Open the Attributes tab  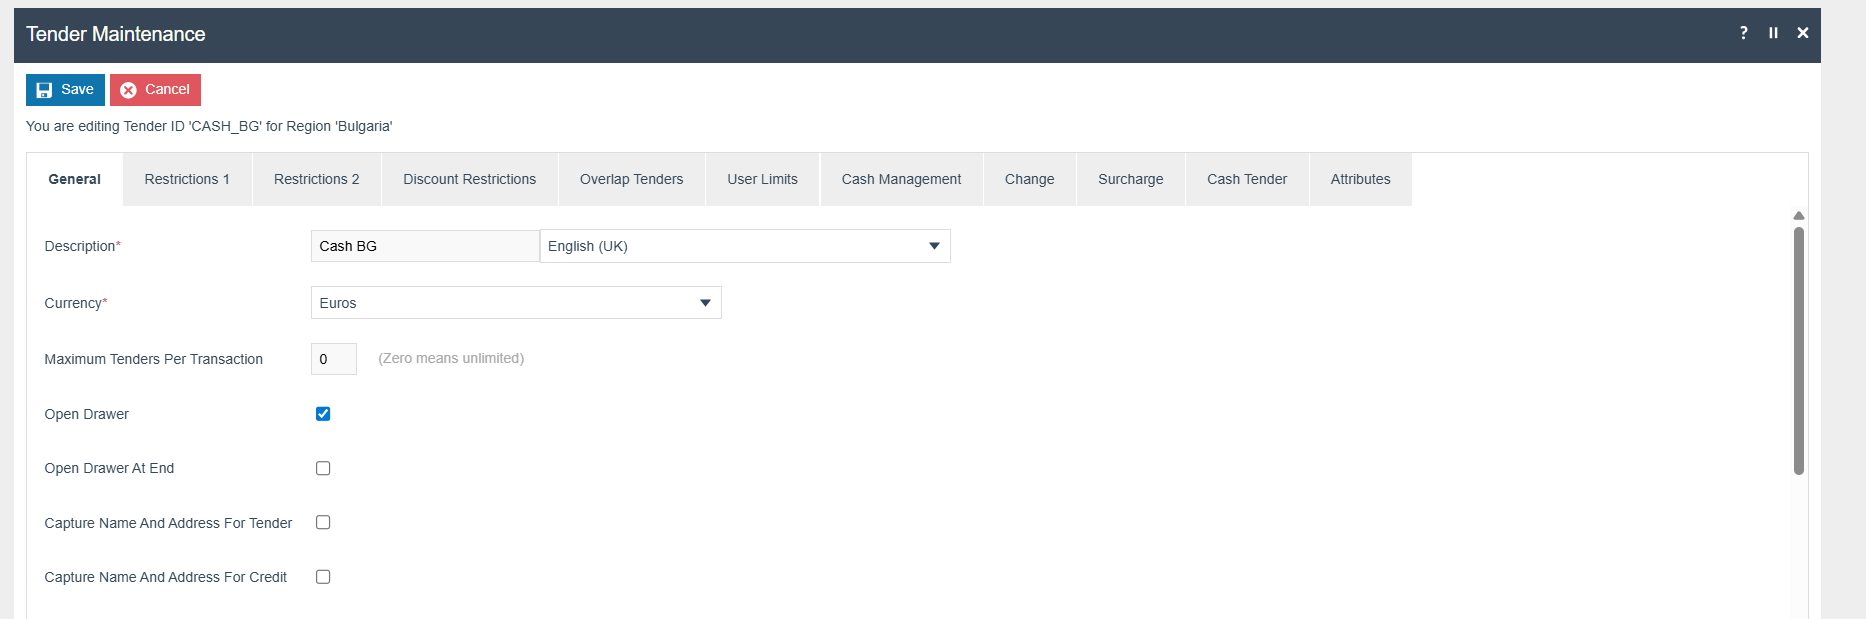1360,180
